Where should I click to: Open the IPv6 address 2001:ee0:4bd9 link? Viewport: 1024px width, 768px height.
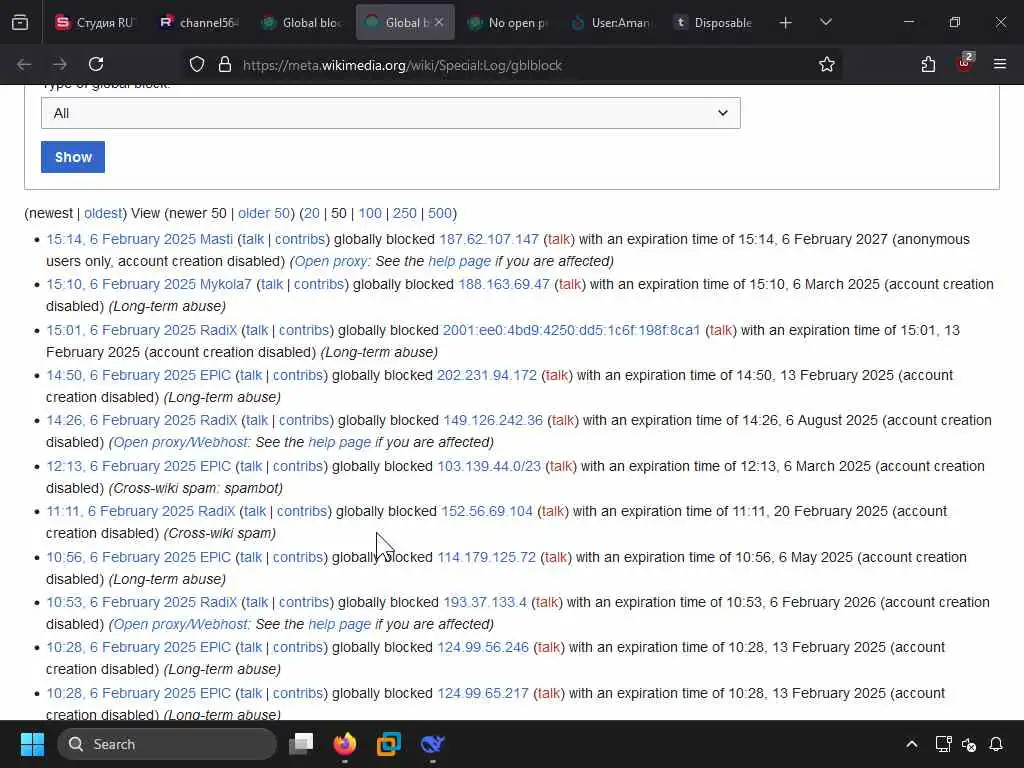point(571,330)
